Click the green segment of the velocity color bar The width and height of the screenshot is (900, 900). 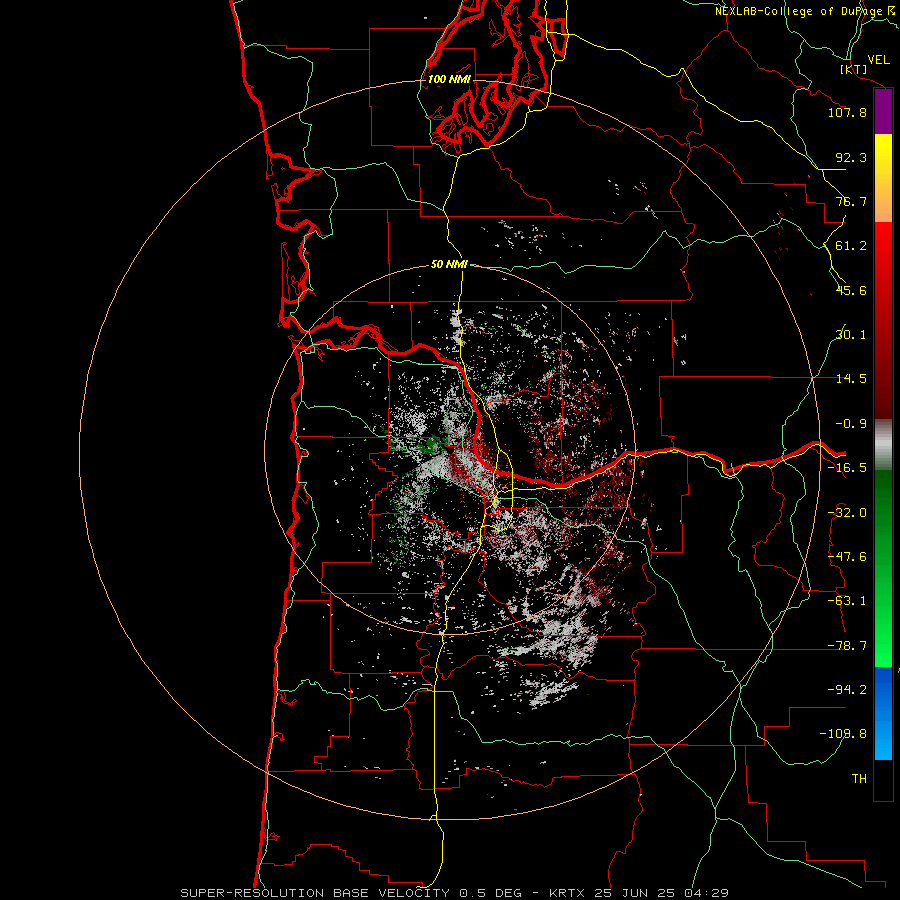883,568
